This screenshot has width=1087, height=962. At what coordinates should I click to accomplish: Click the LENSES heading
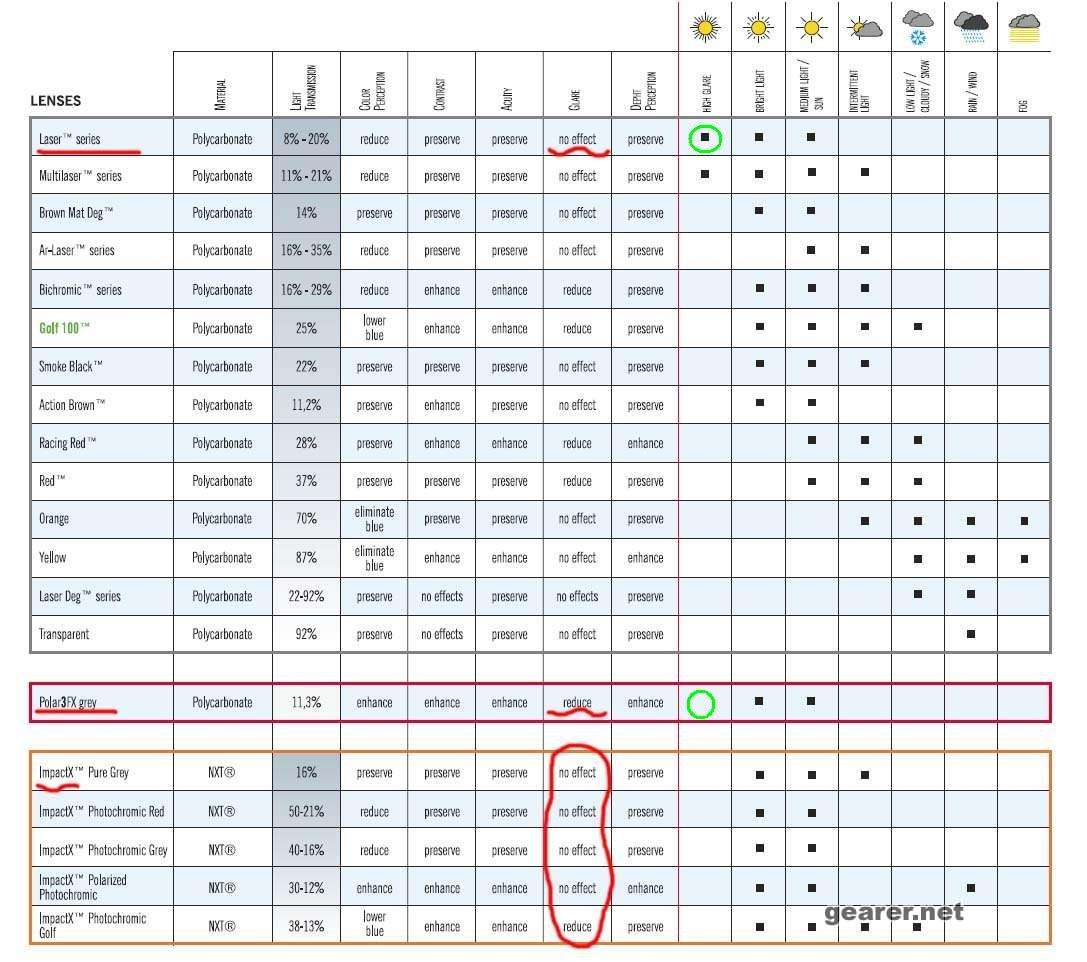click(55, 100)
